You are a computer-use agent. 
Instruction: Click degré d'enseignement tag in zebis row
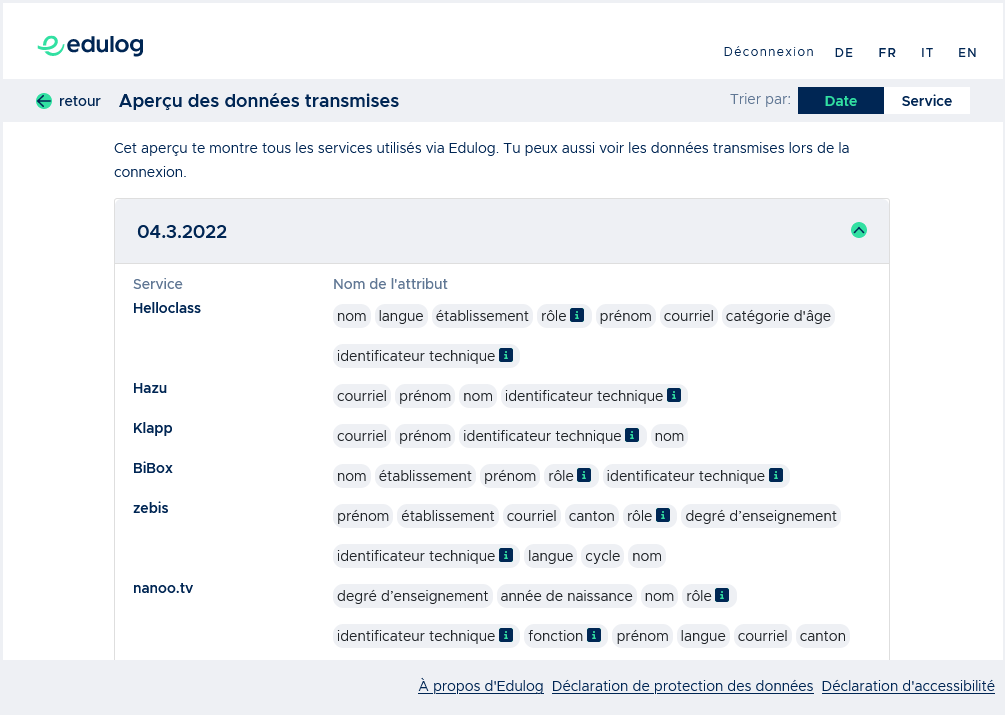pyautogui.click(x=761, y=516)
